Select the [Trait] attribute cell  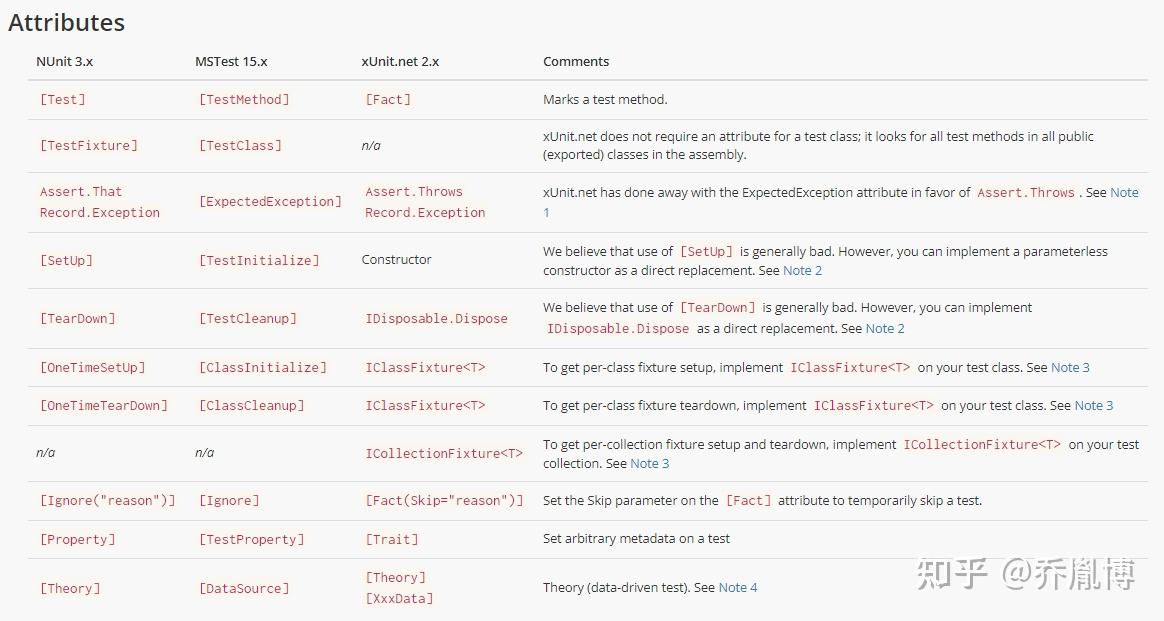pyautogui.click(x=392, y=539)
